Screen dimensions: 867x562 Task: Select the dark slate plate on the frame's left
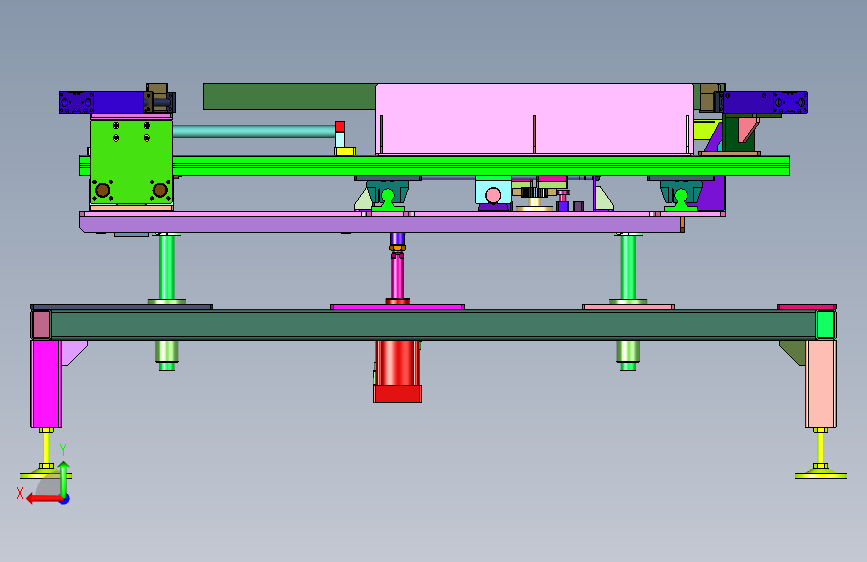click(122, 307)
